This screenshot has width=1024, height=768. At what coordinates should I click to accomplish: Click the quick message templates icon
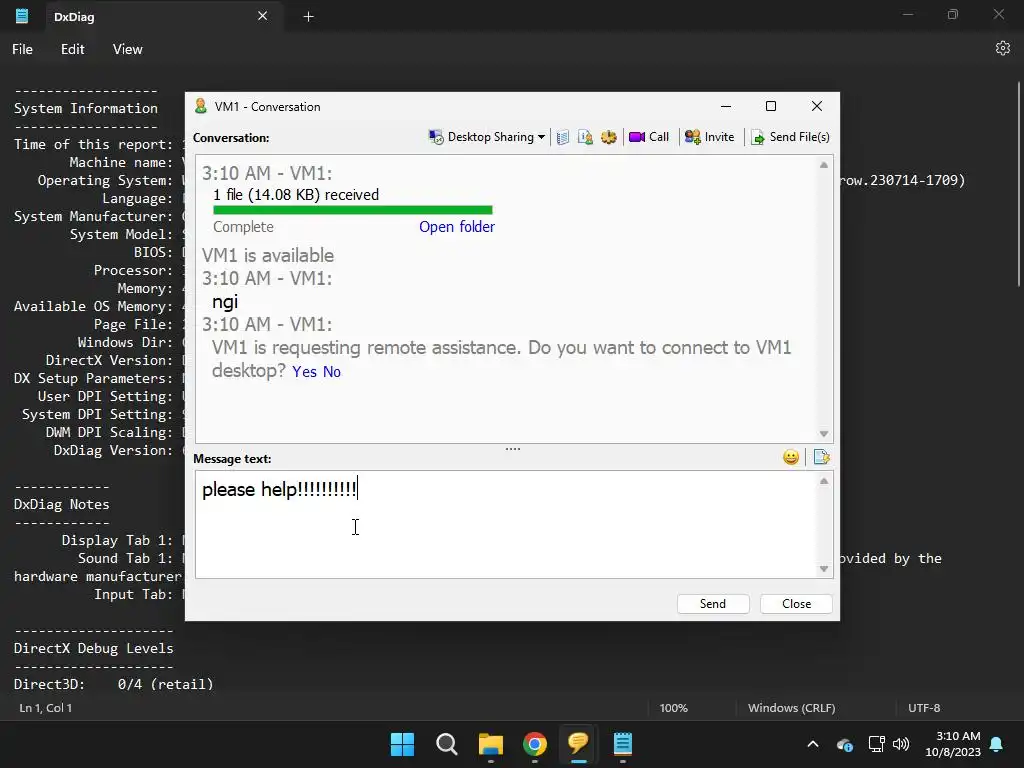(822, 457)
